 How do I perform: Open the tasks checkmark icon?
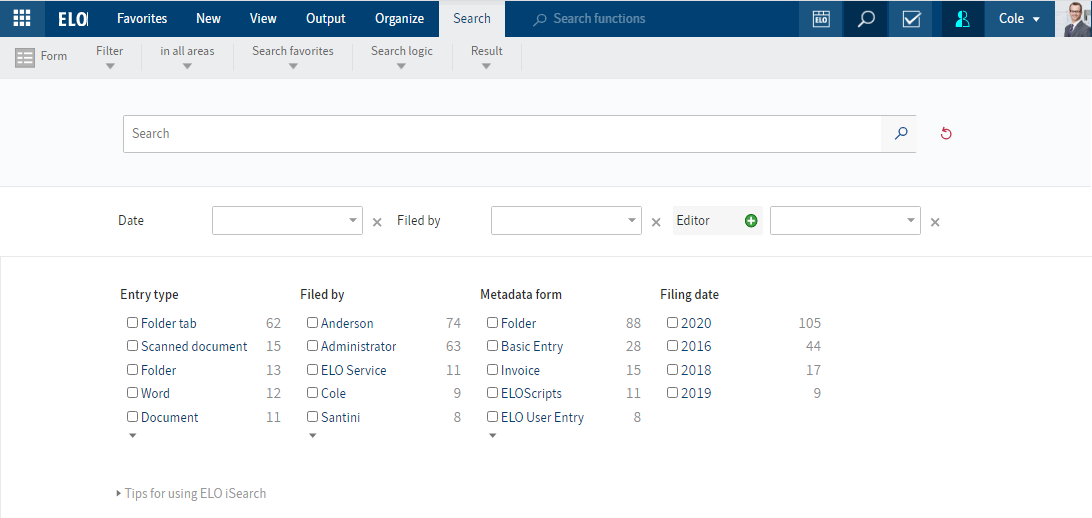tap(911, 19)
